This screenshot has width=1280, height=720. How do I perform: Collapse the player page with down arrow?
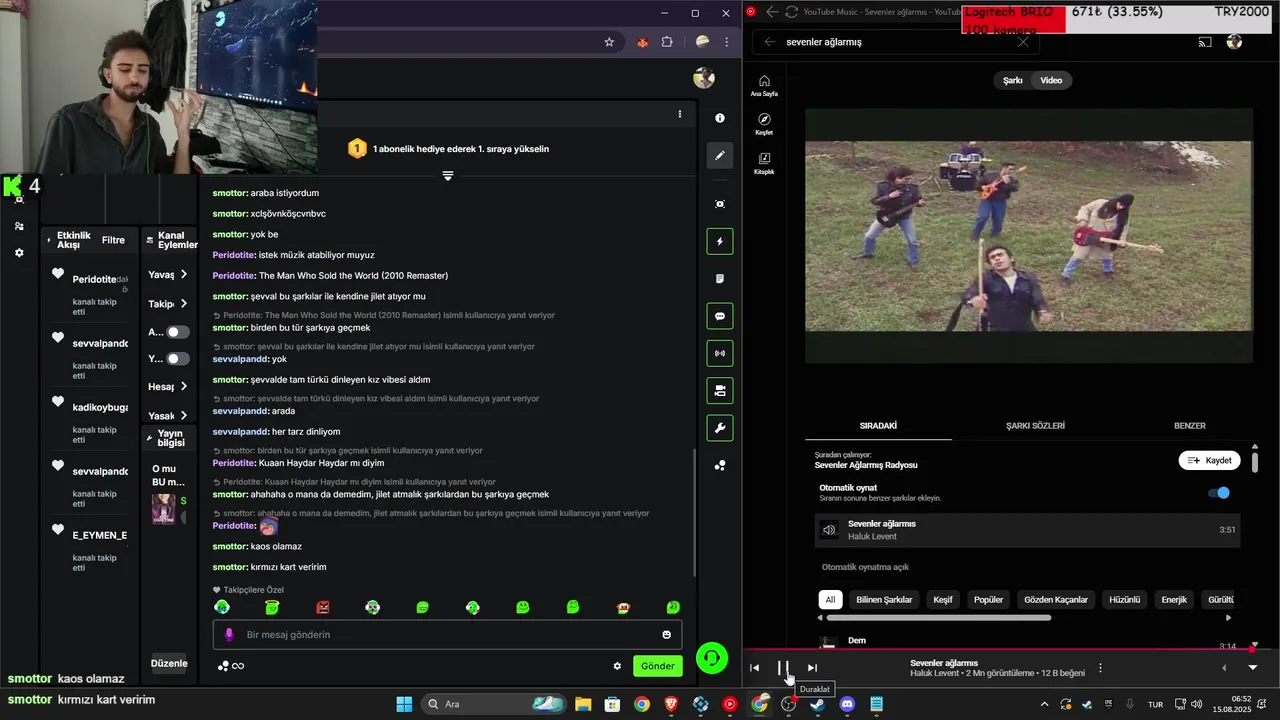[1252, 668]
